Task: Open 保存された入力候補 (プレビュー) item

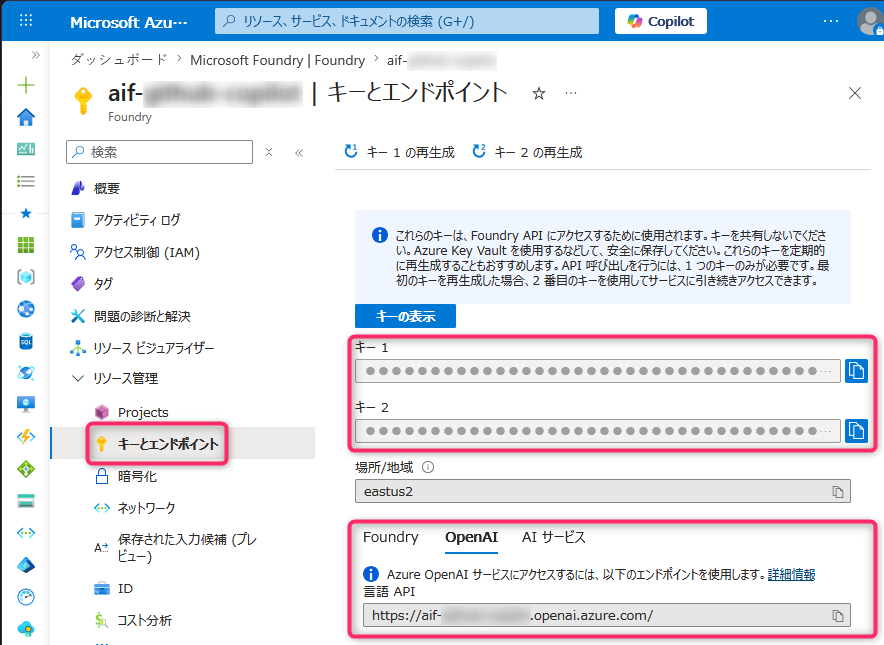Action: tap(187, 547)
